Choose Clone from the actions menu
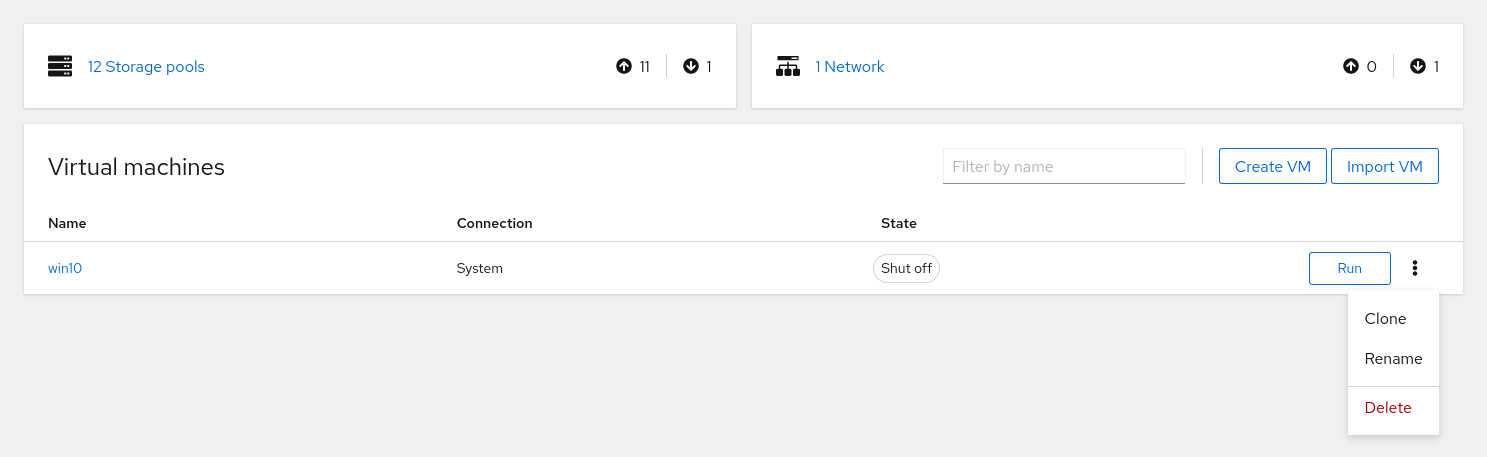Image resolution: width=1487 pixels, height=457 pixels. pyautogui.click(x=1385, y=319)
